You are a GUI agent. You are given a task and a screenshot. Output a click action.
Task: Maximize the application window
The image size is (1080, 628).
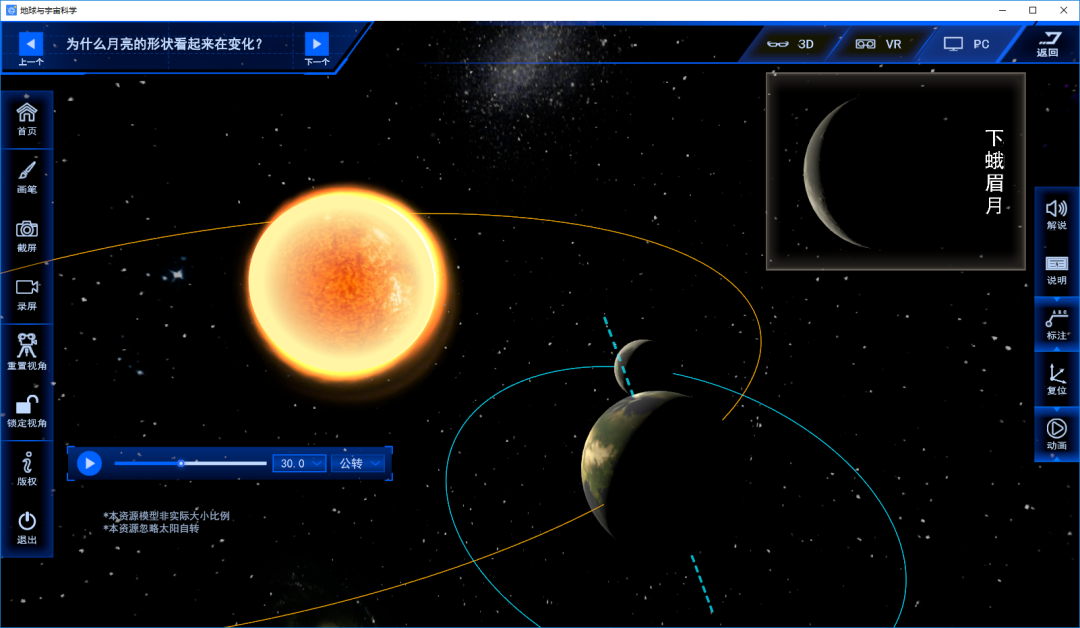coord(1032,10)
